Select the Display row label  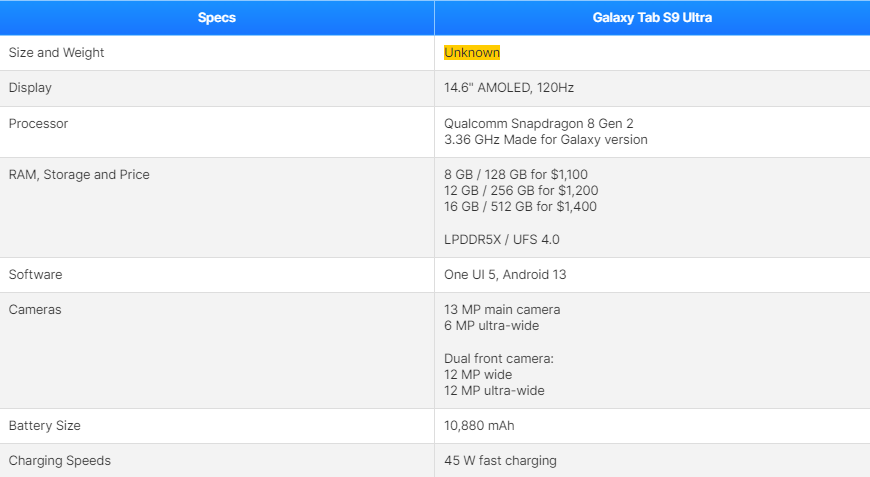click(30, 88)
